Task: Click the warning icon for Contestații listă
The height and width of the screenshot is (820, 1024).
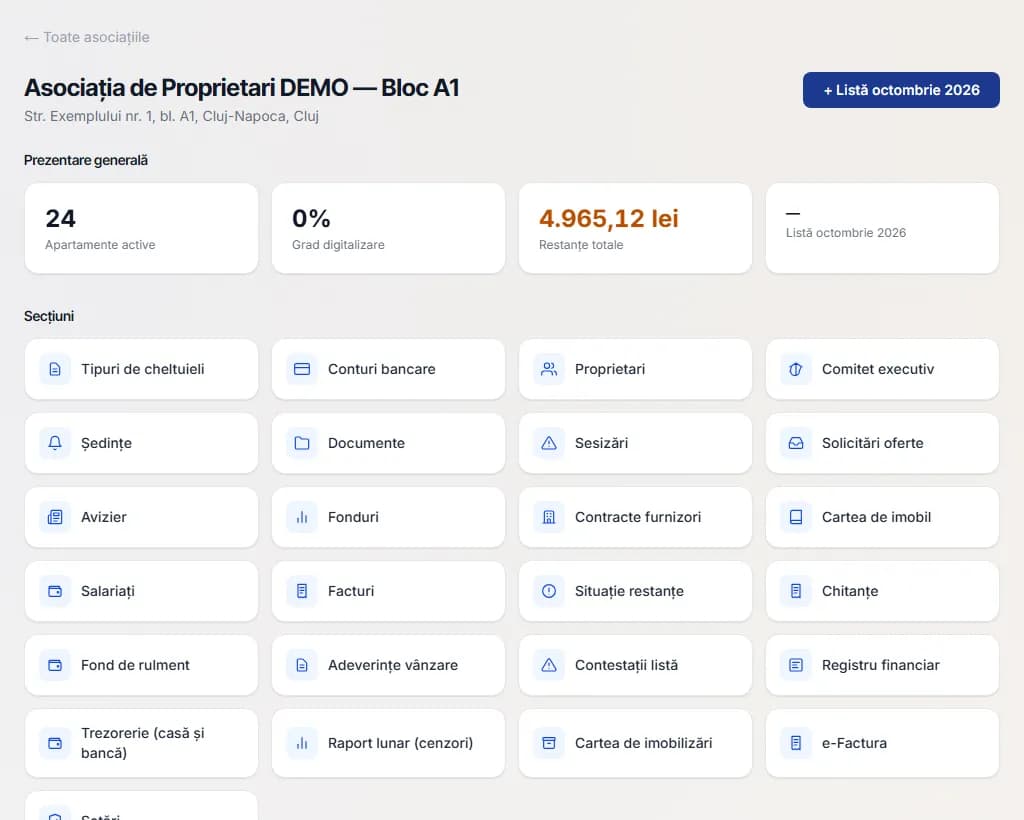Action: point(549,665)
